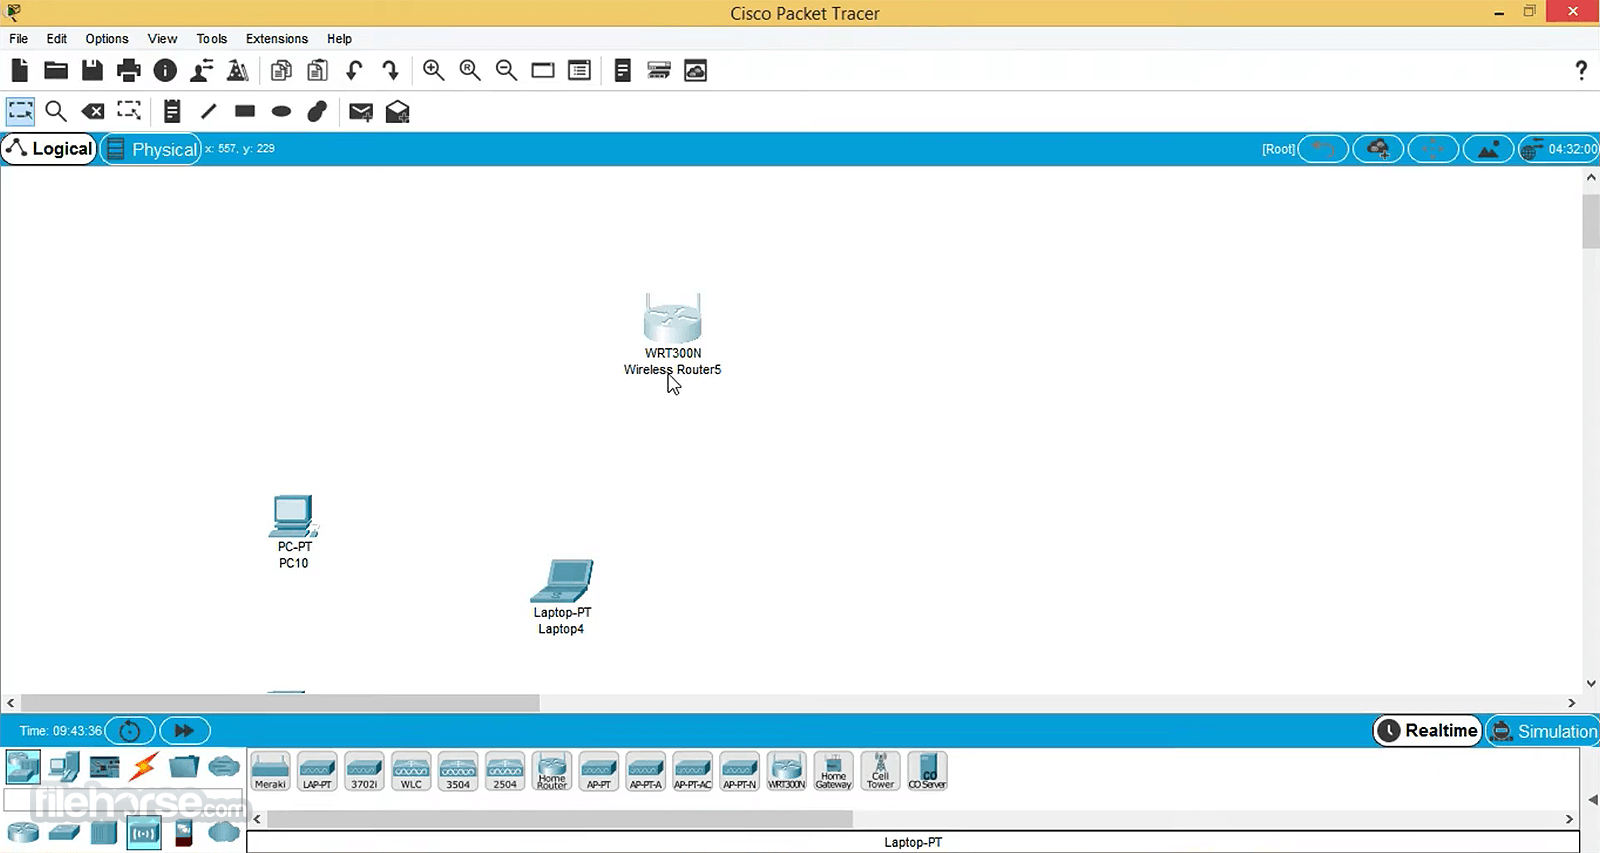
Task: Pick the Home Gateway device
Action: [834, 771]
